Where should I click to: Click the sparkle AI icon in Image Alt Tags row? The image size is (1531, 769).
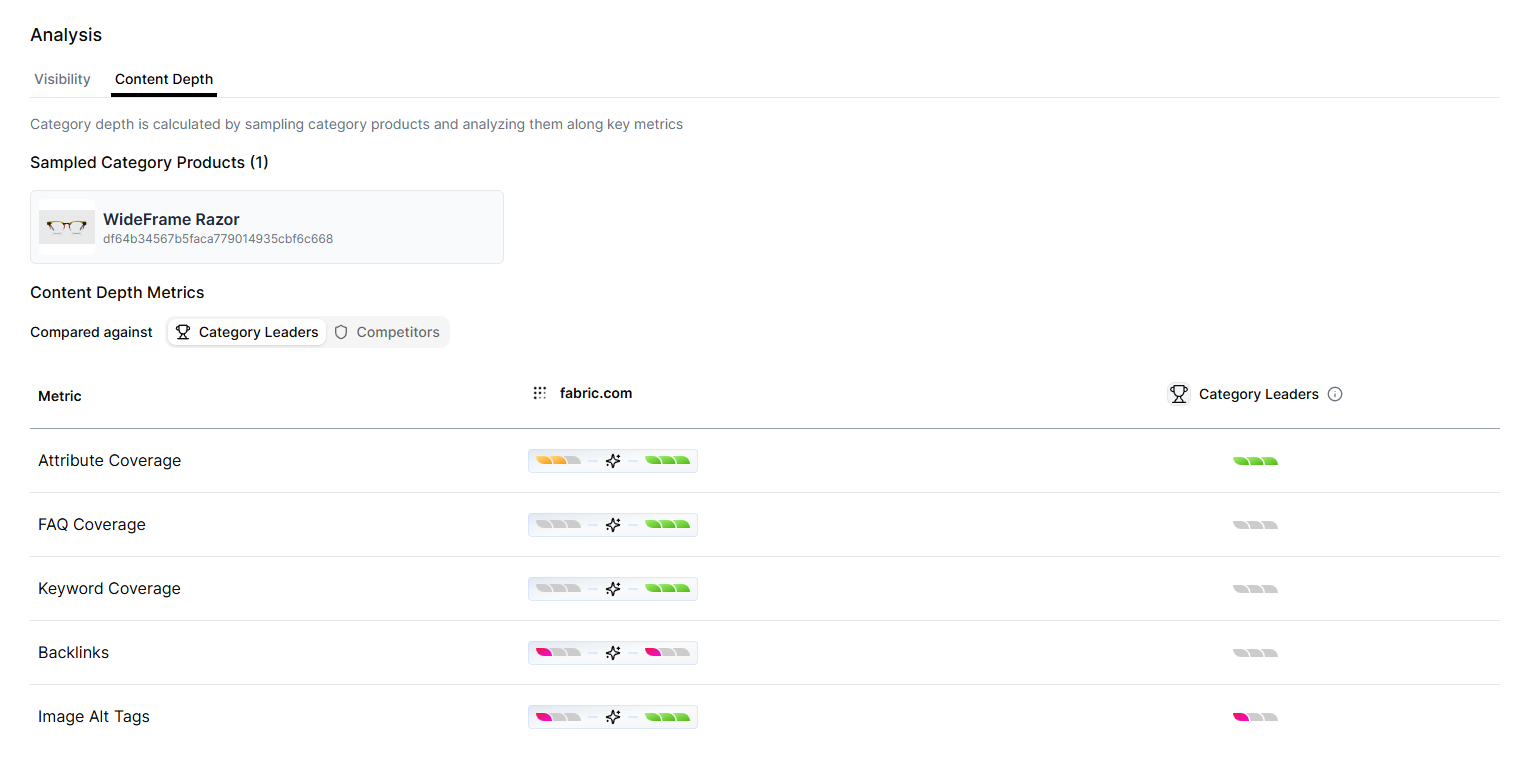pyautogui.click(x=613, y=716)
